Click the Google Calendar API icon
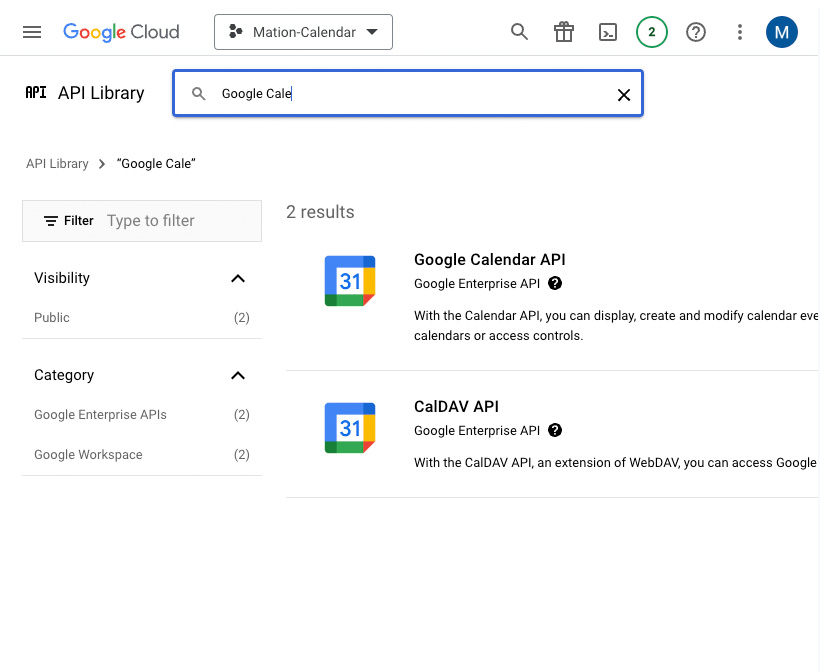The width and height of the screenshot is (820, 672). 350,281
